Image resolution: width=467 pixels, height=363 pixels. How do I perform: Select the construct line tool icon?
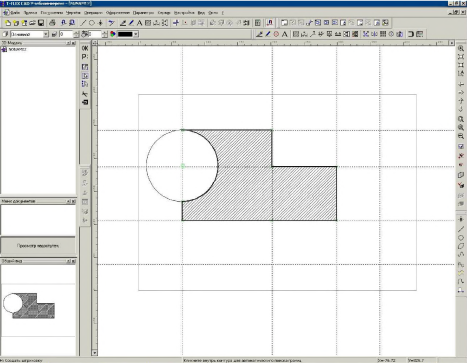click(83, 23)
